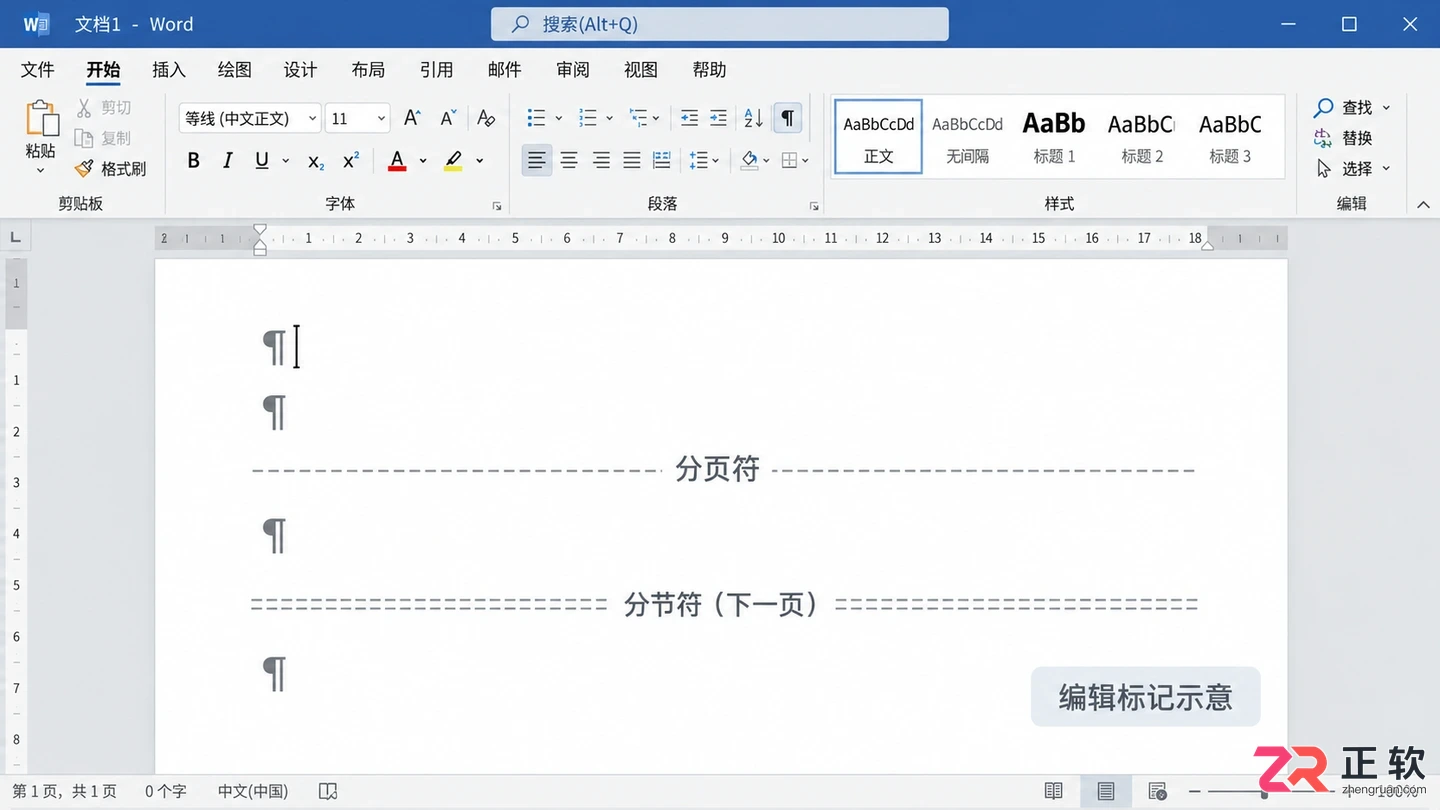This screenshot has height=810, width=1440.
Task: Increase paragraph indent
Action: pos(718,118)
